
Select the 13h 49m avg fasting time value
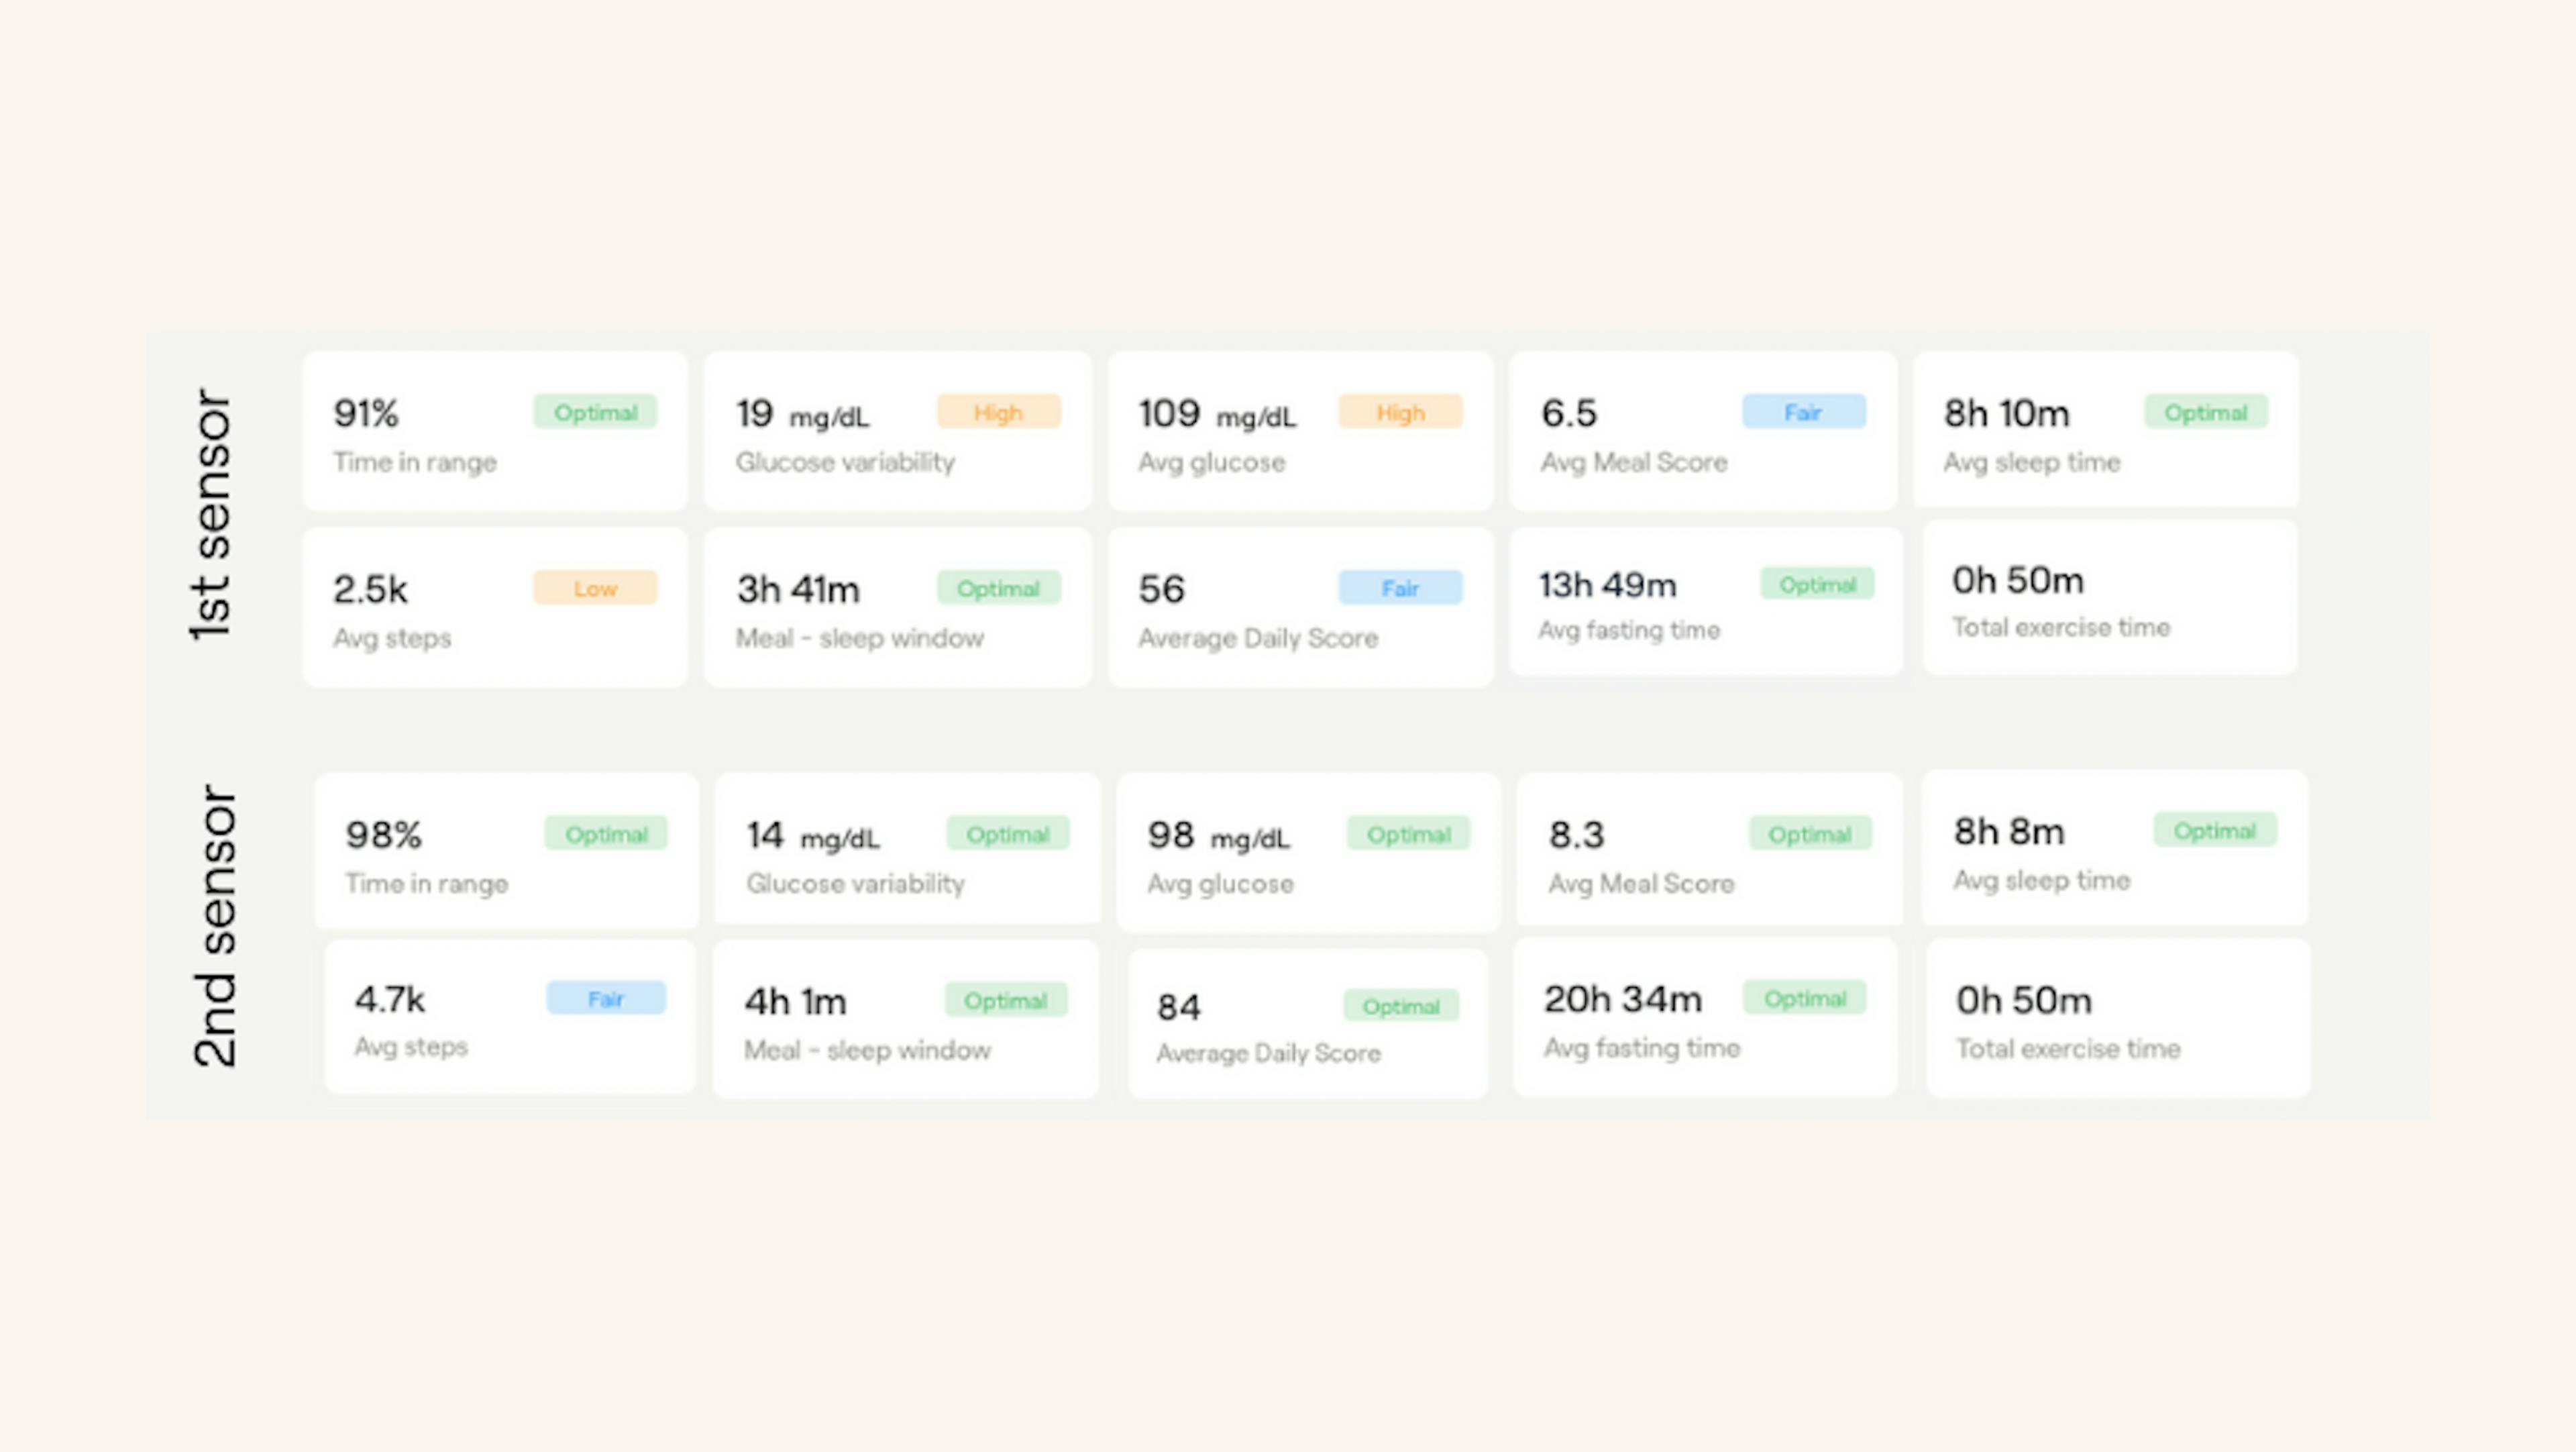(1607, 584)
